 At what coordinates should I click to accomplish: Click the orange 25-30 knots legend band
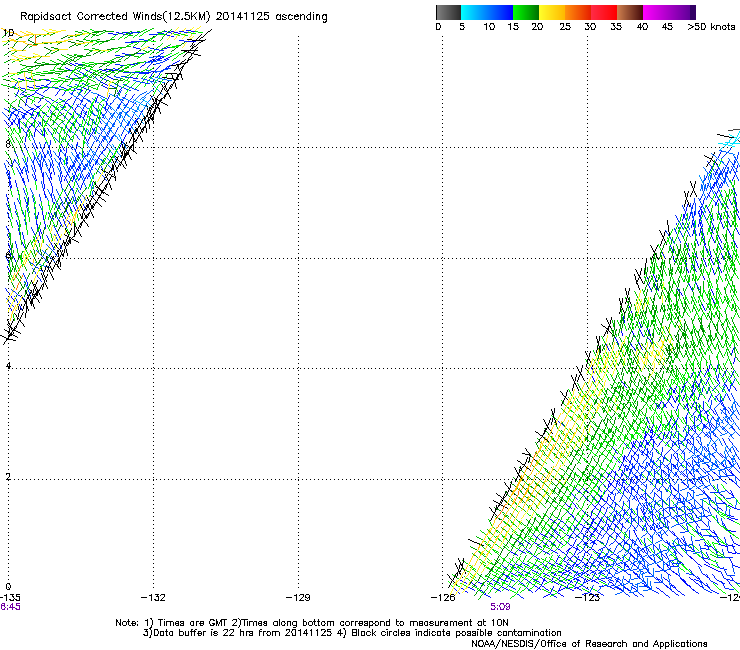pyautogui.click(x=578, y=12)
